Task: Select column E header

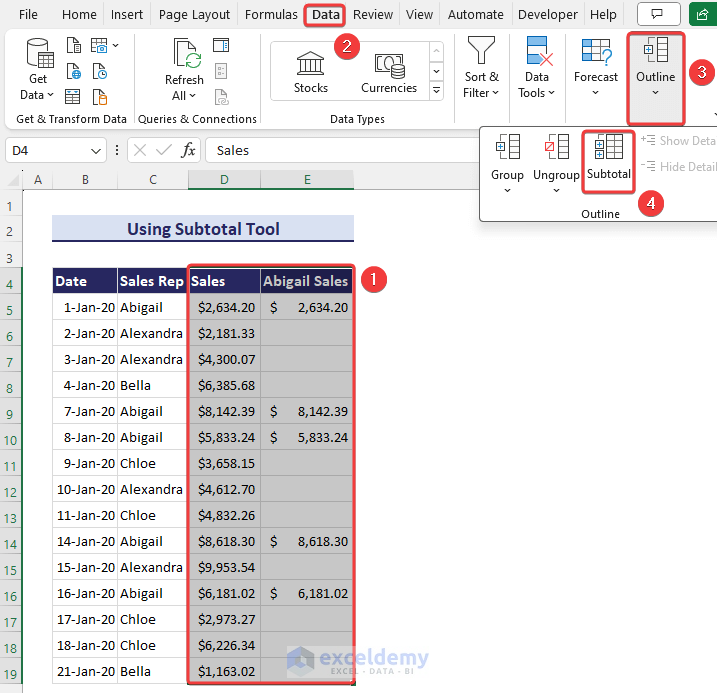Action: click(307, 180)
